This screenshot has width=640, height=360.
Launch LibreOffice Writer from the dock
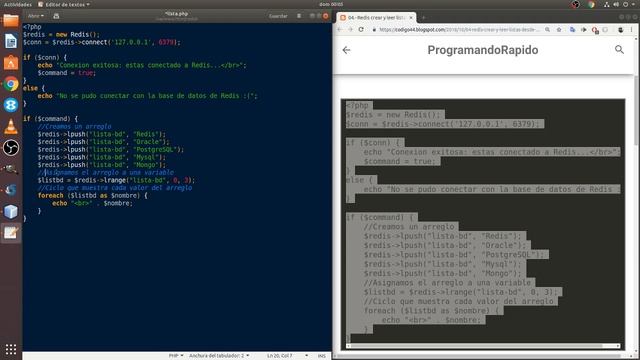[x=11, y=41]
